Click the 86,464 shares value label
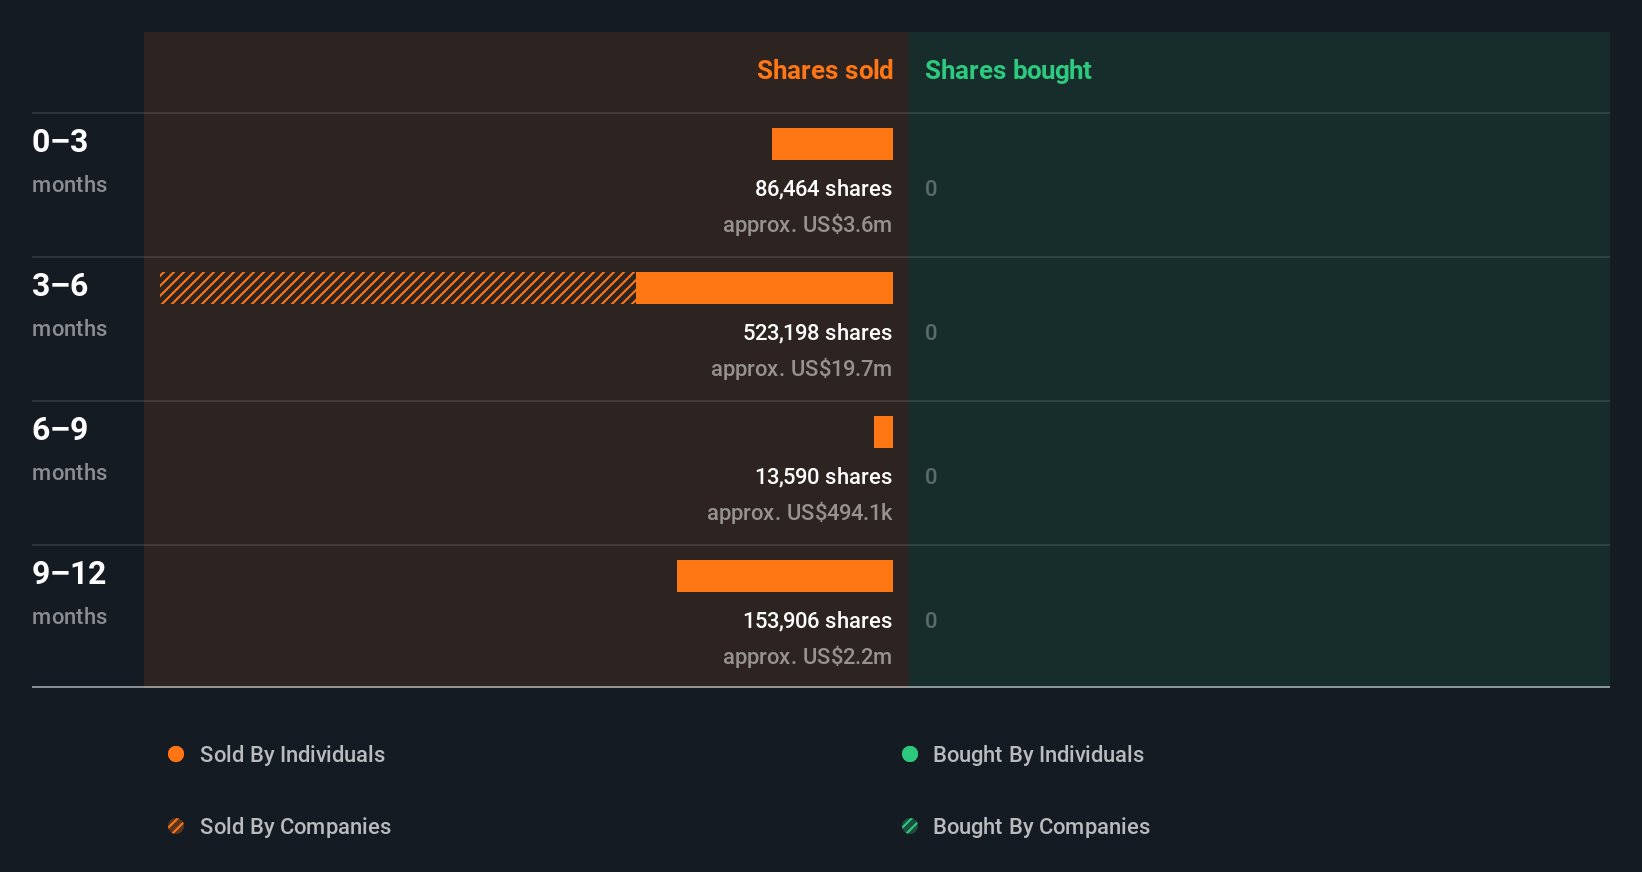Viewport: 1642px width, 872px height. 823,188
